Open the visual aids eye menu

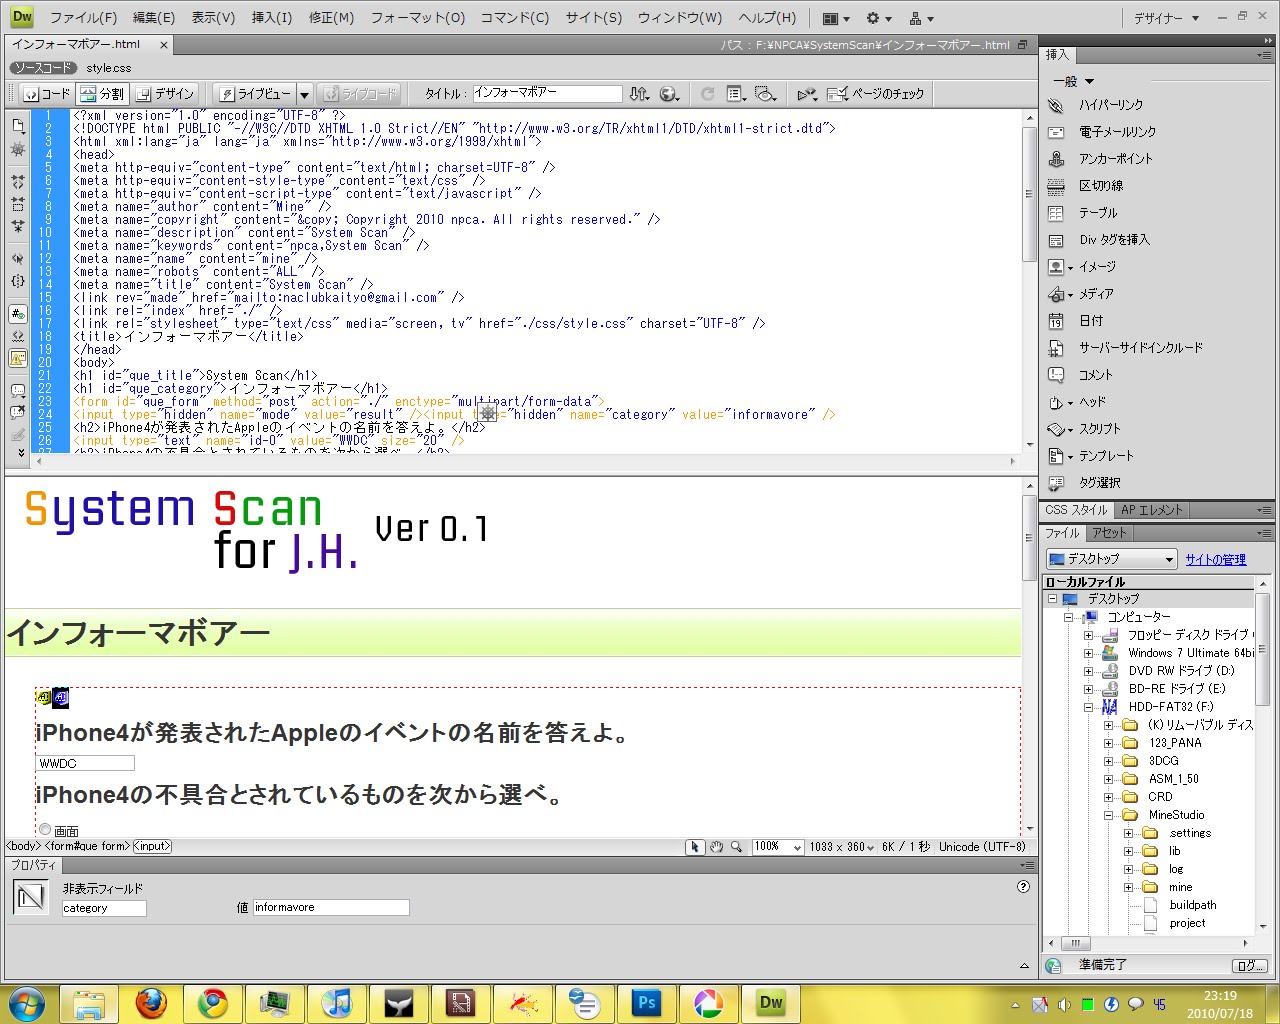pos(766,94)
